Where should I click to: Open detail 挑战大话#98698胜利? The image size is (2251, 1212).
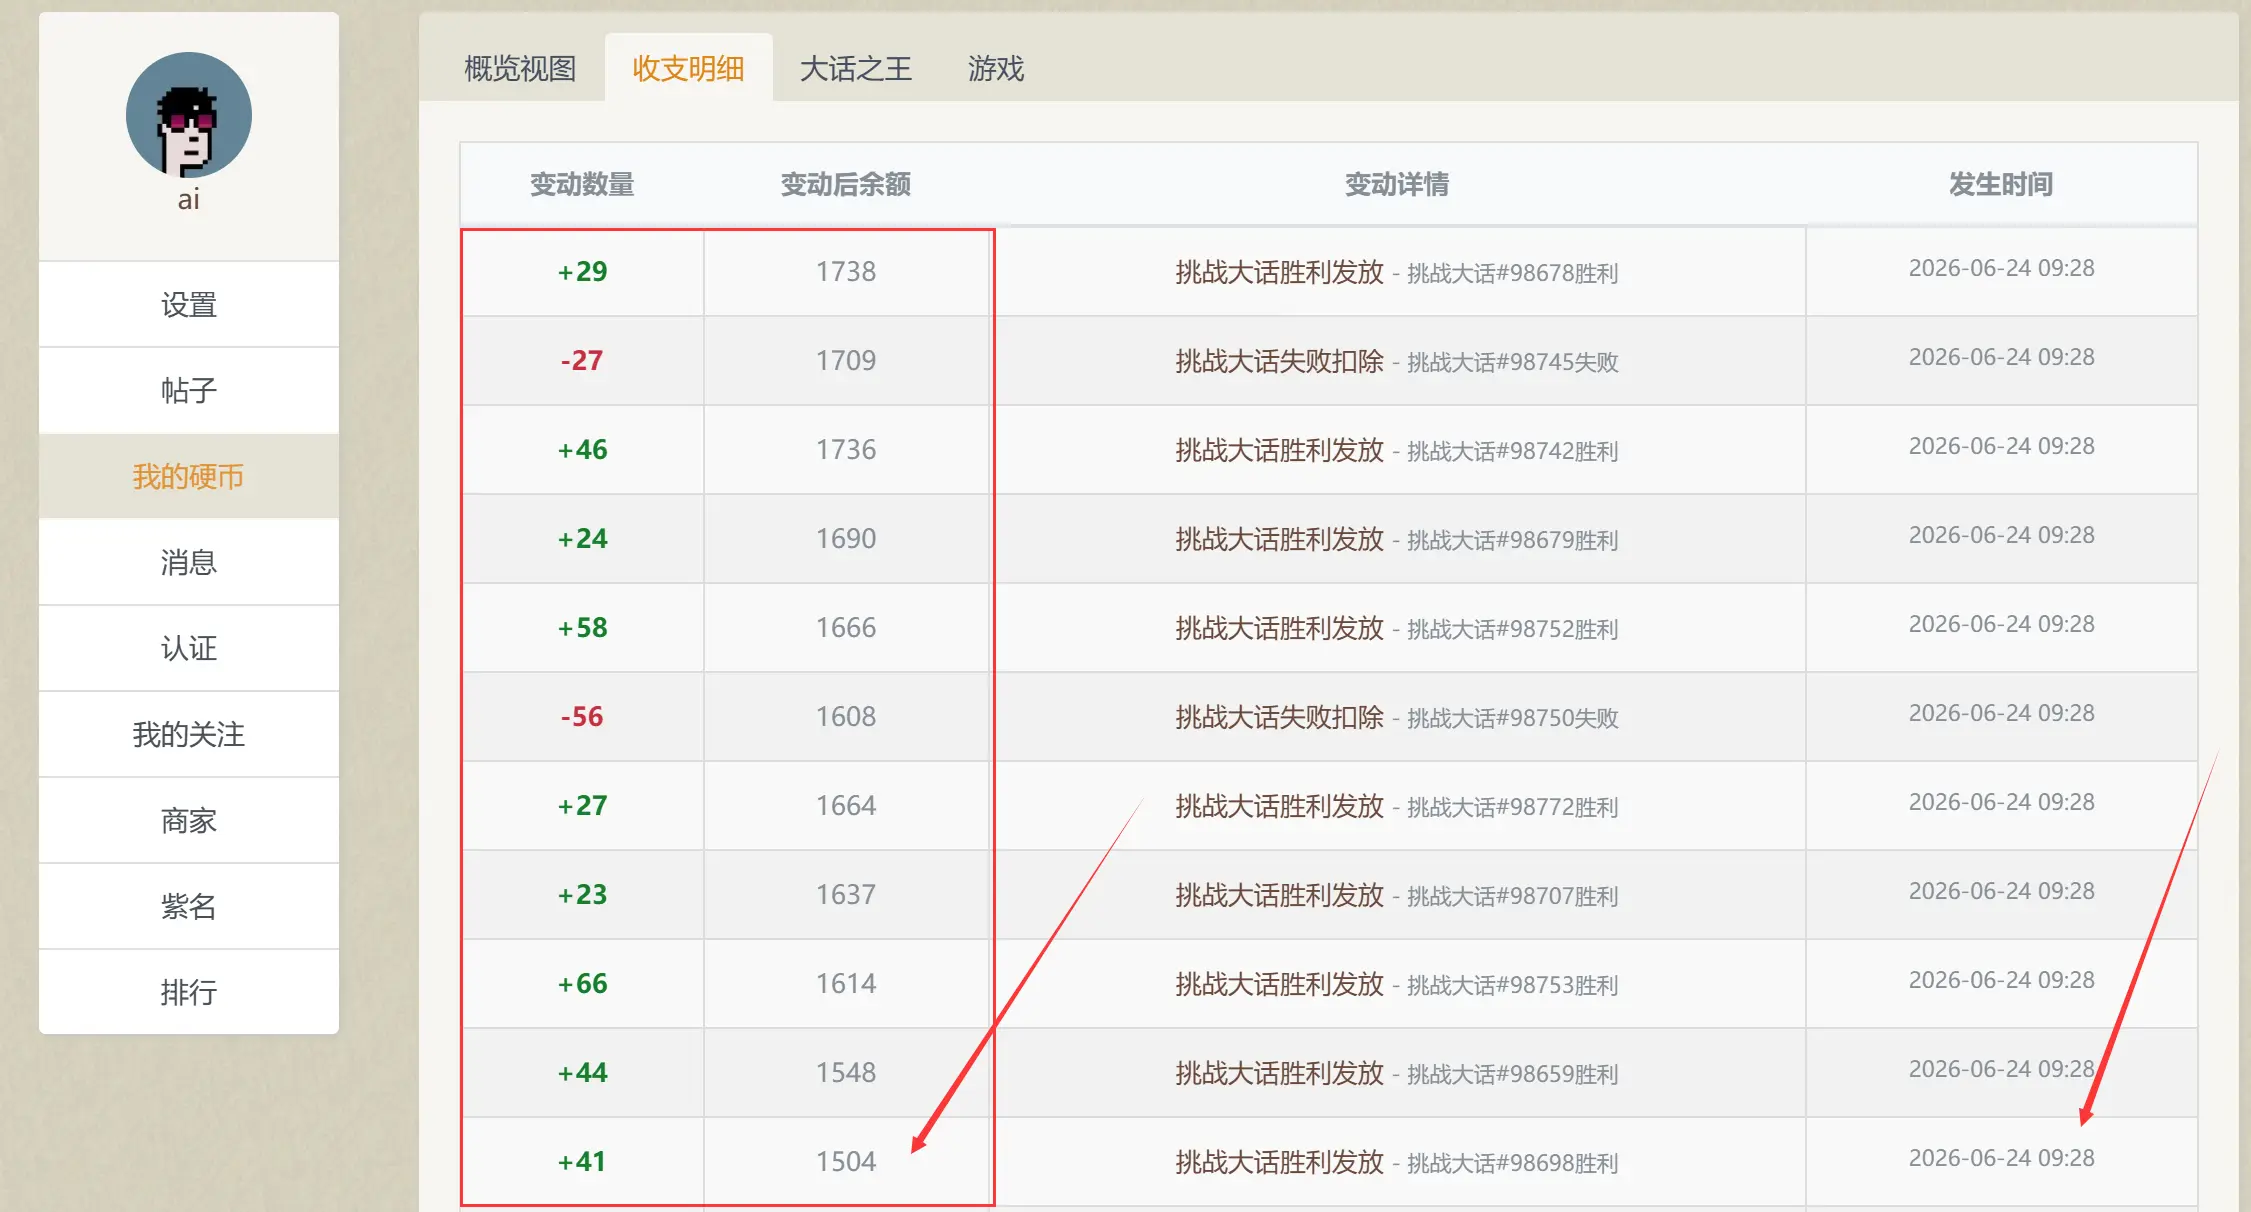(1513, 1163)
